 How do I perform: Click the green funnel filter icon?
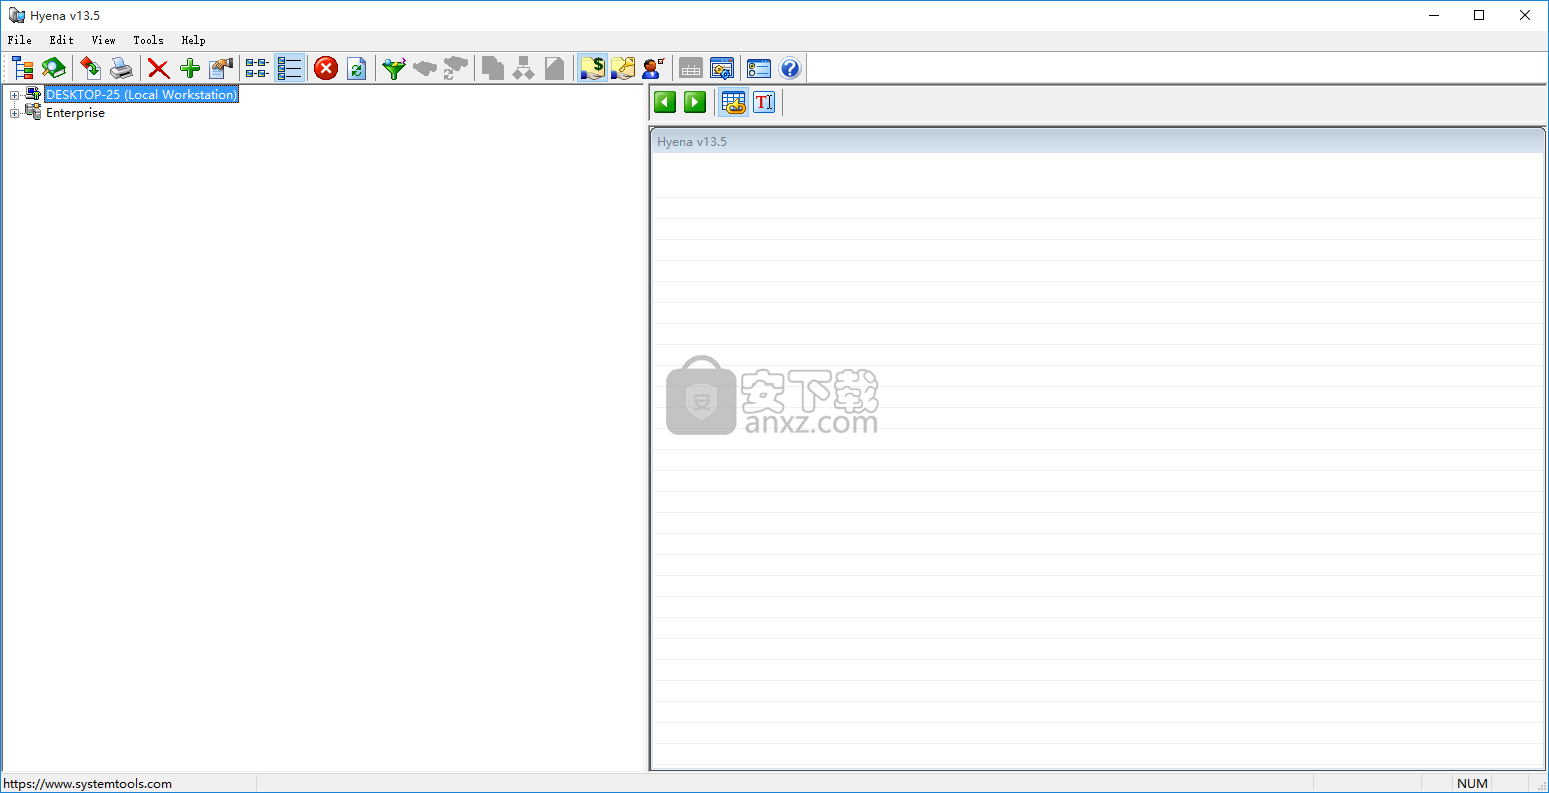394,68
